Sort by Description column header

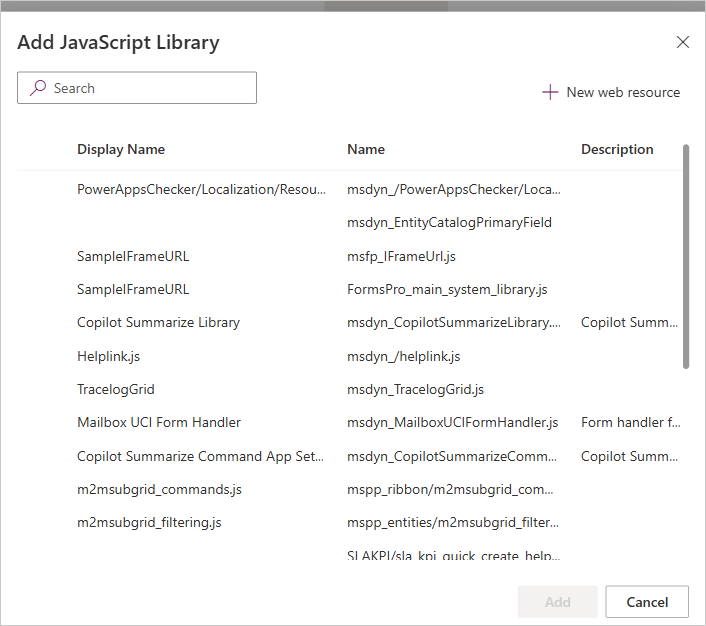(x=617, y=149)
